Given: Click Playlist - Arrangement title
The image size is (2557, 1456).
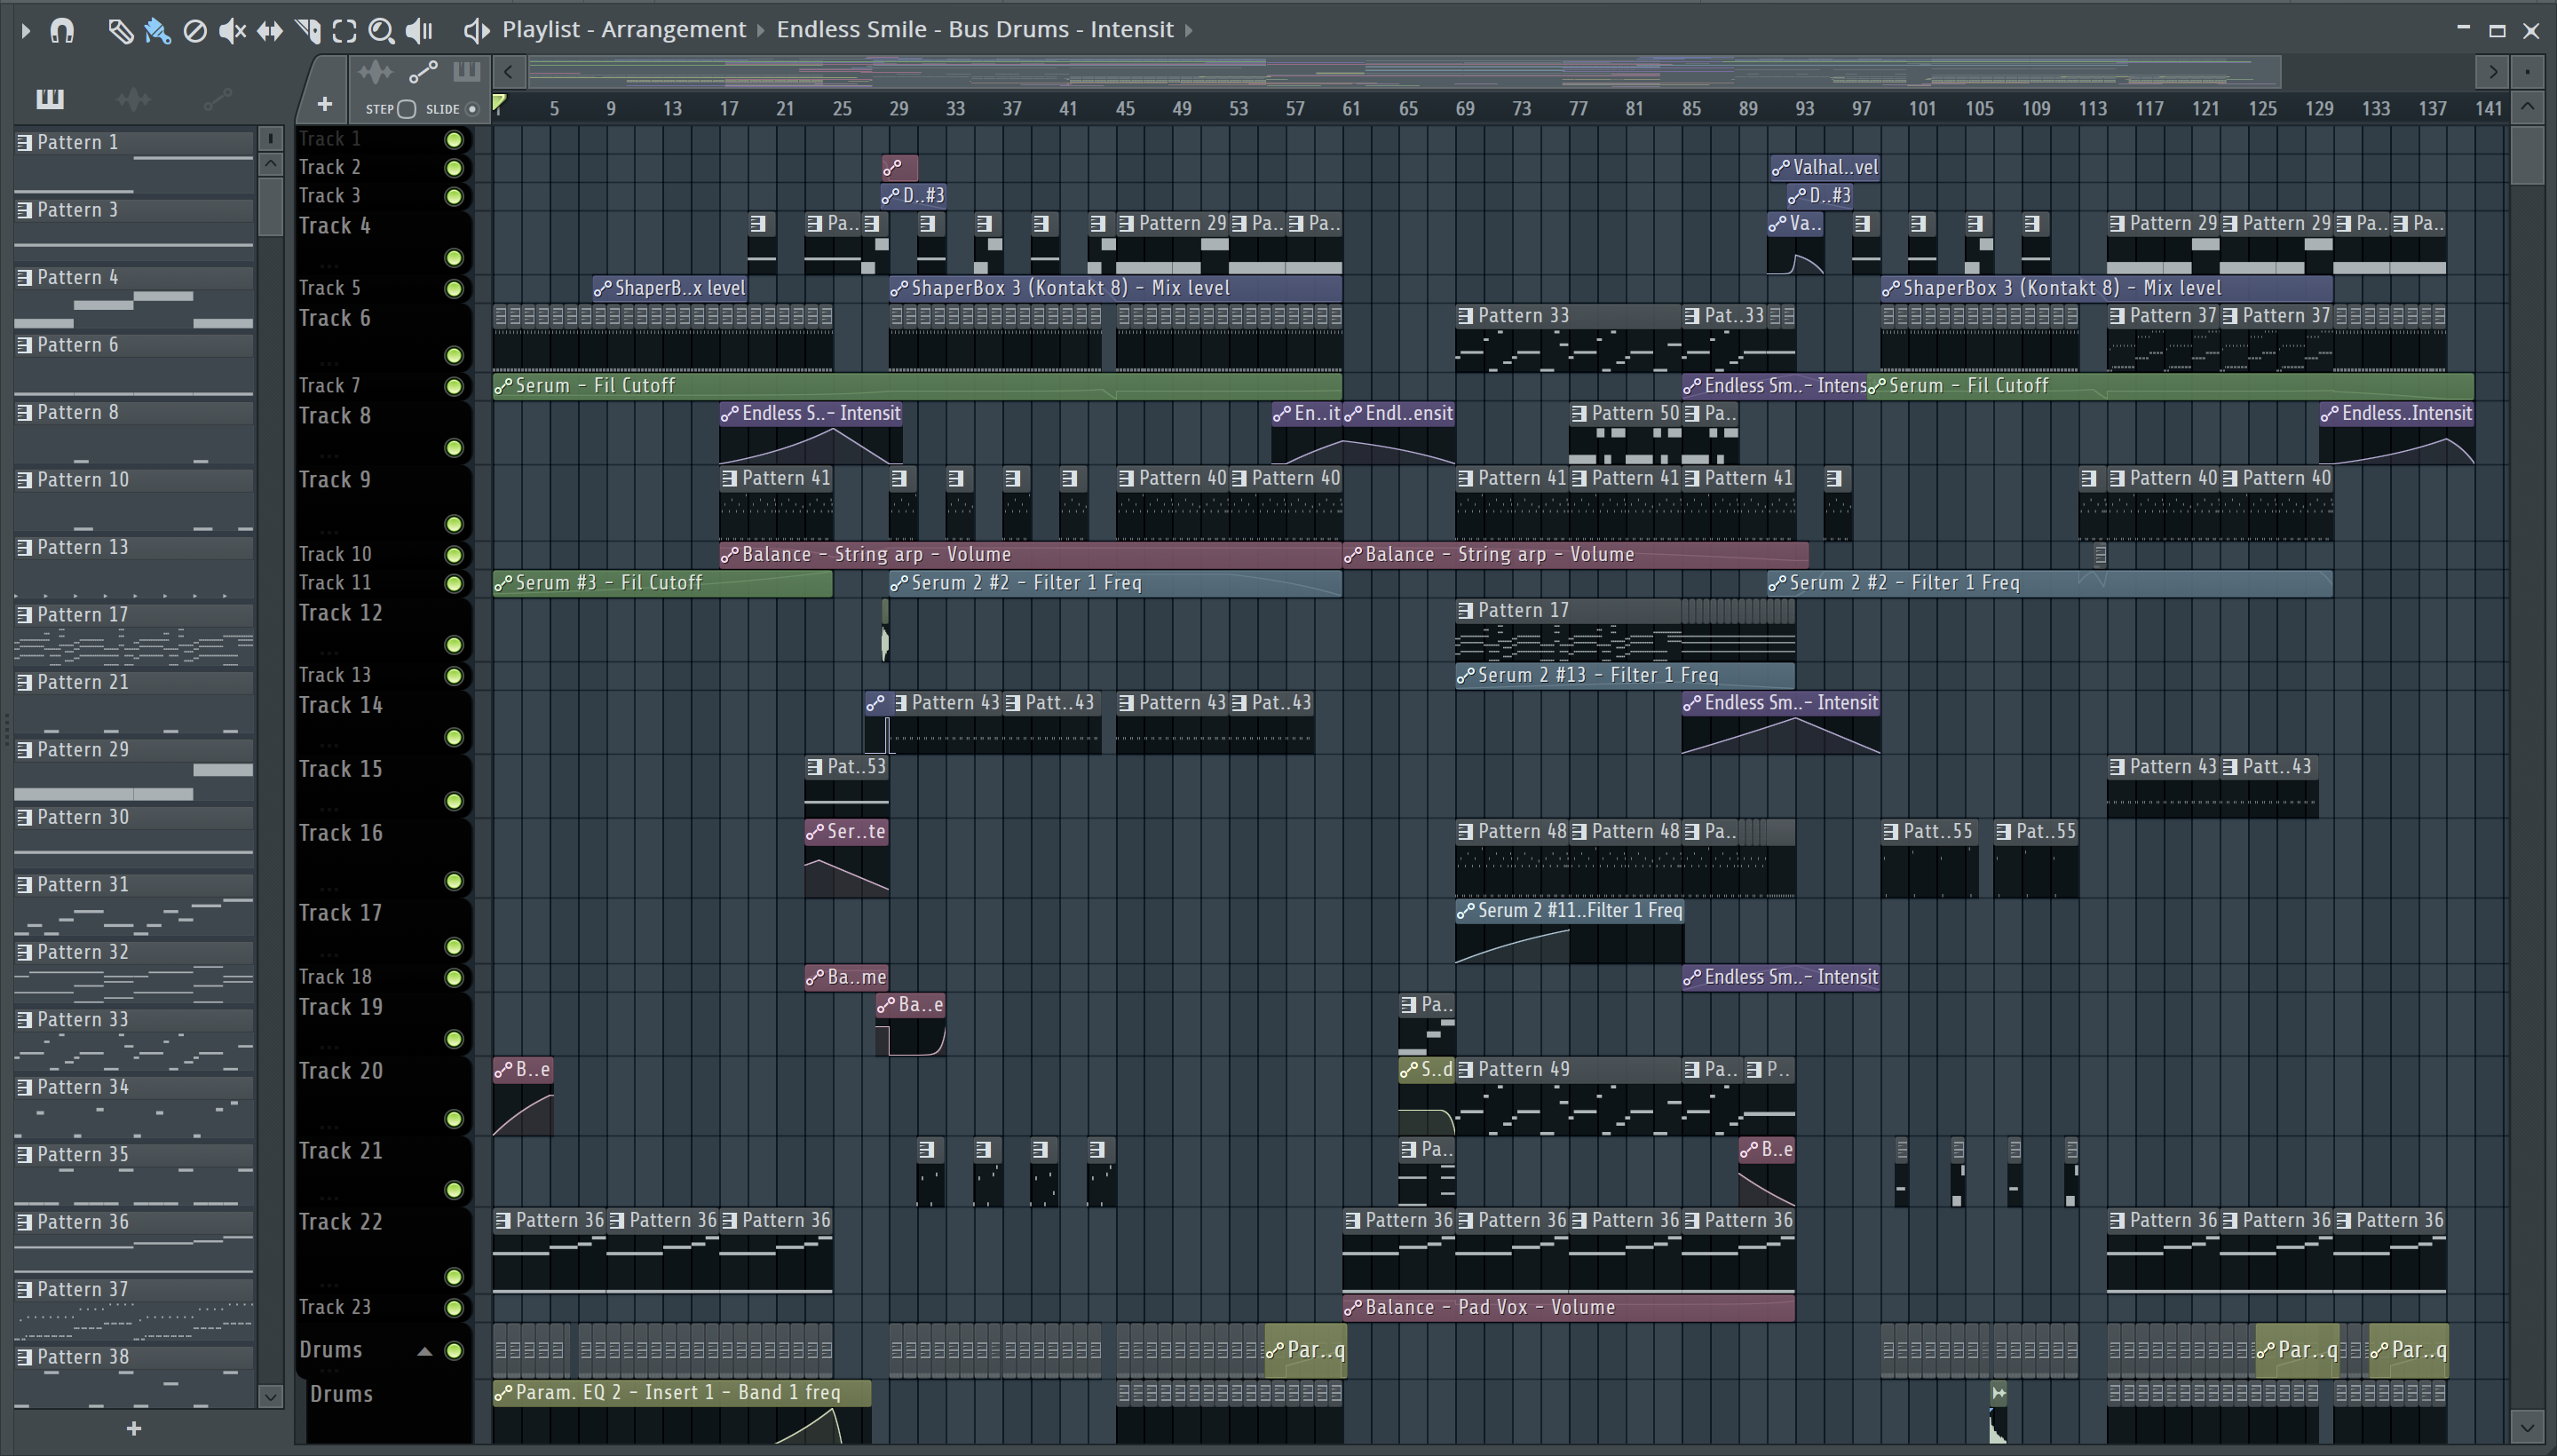Looking at the screenshot, I should coord(624,30).
